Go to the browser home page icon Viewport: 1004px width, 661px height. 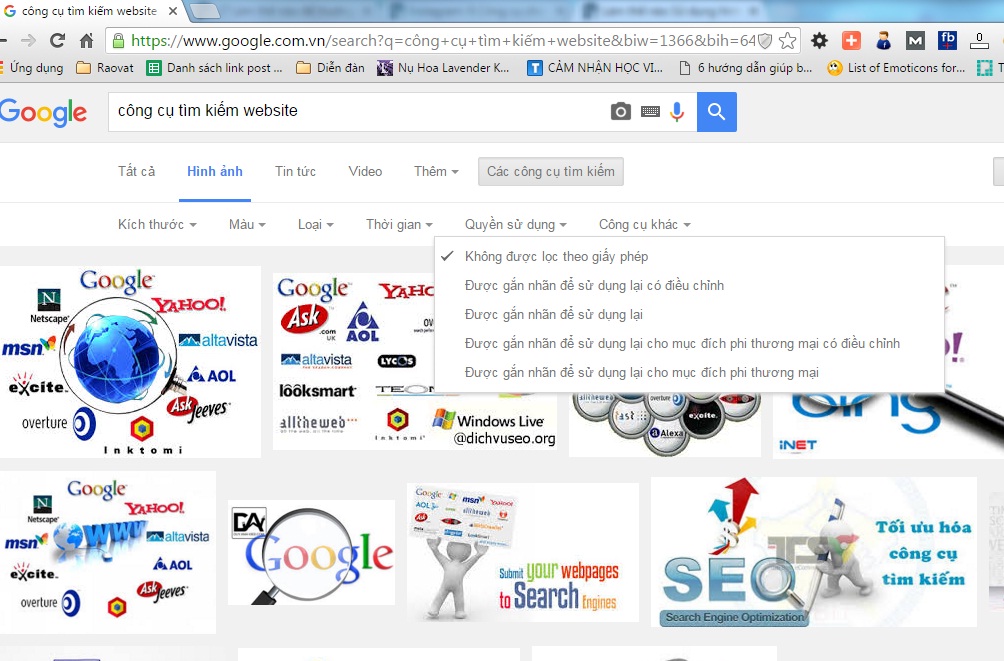click(86, 41)
